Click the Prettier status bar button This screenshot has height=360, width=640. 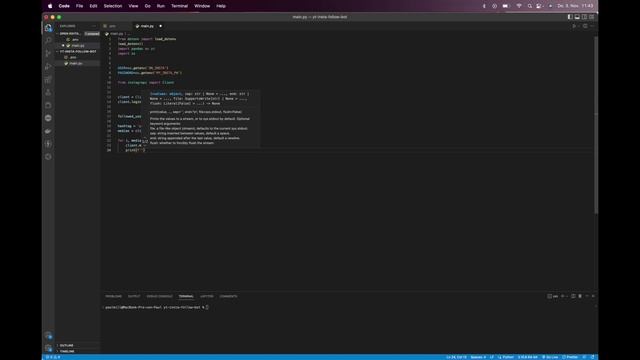(570, 357)
